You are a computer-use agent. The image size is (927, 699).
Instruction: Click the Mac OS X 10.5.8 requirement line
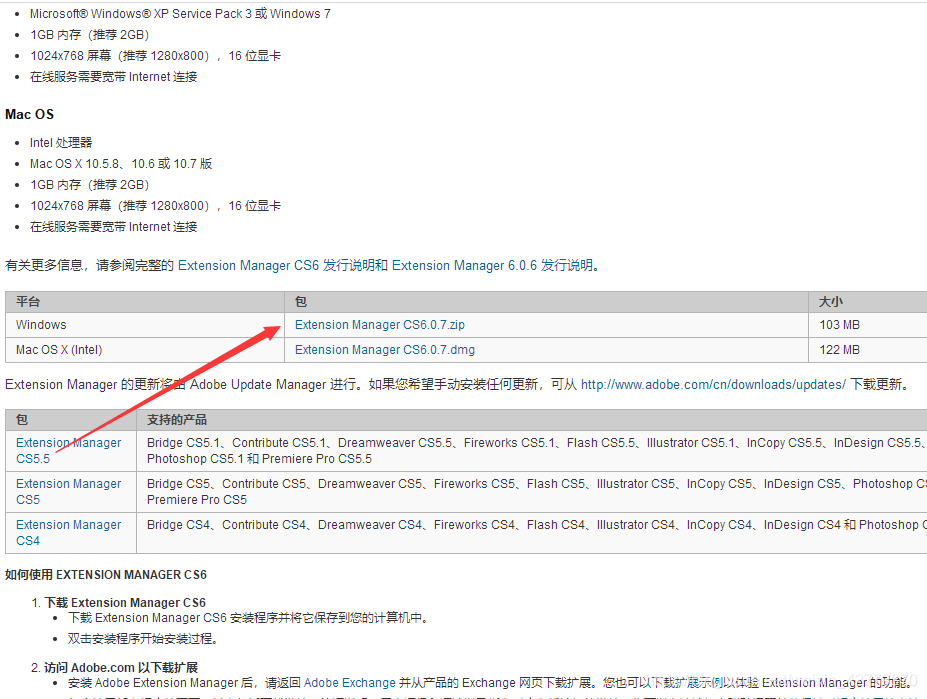pyautogui.click(x=121, y=164)
